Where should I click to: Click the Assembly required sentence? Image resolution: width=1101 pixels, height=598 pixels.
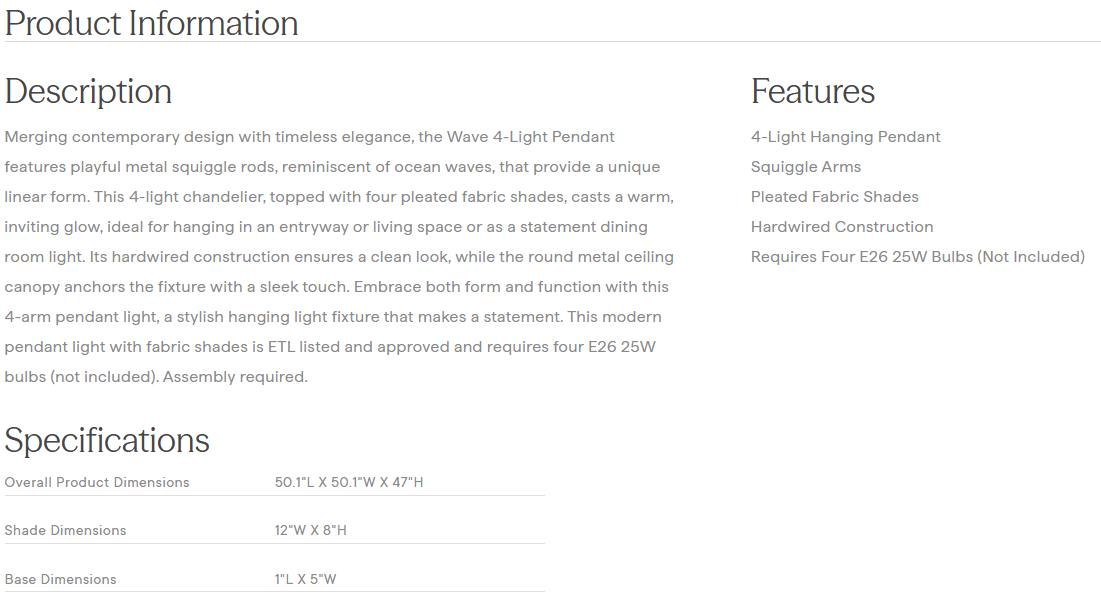point(235,377)
